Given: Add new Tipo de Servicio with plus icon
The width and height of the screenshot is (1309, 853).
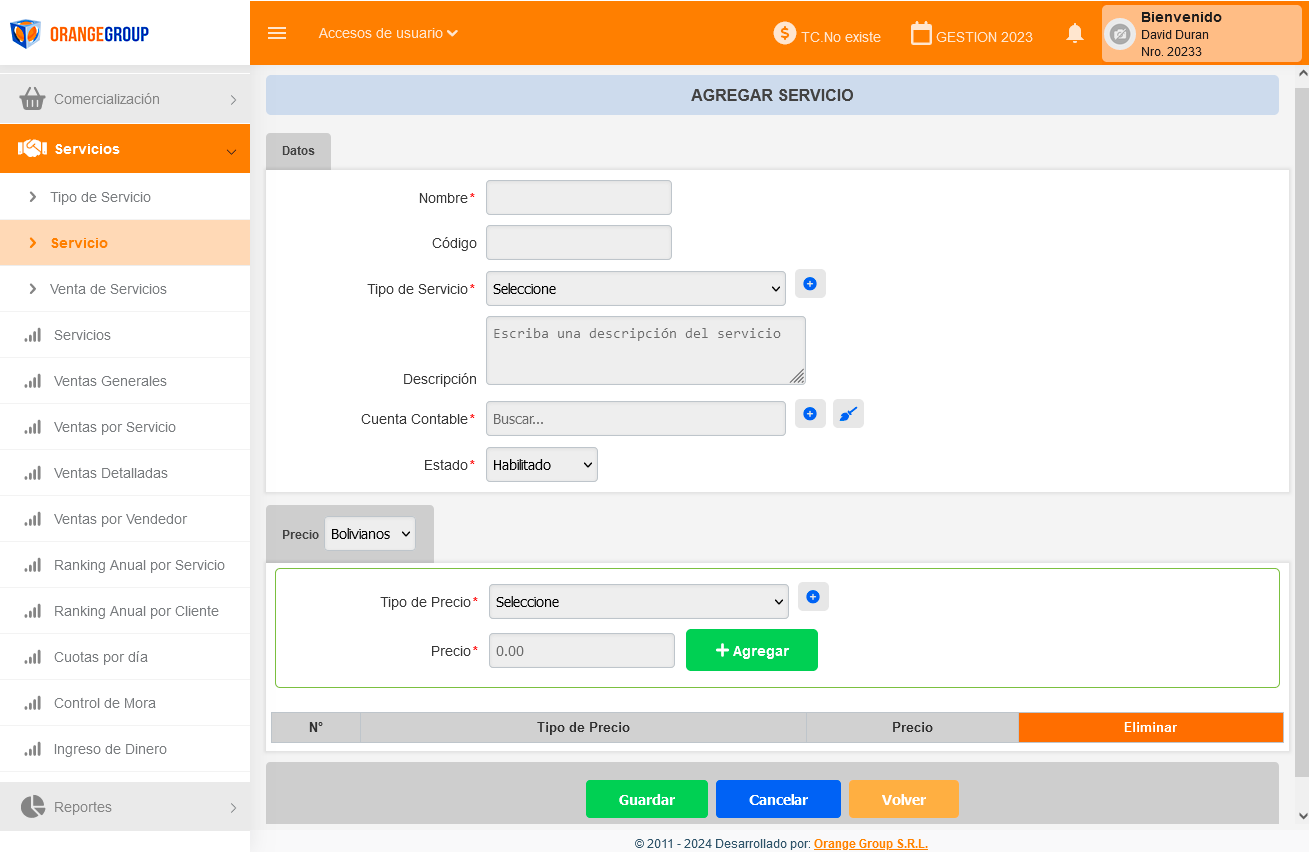Looking at the screenshot, I should point(810,284).
